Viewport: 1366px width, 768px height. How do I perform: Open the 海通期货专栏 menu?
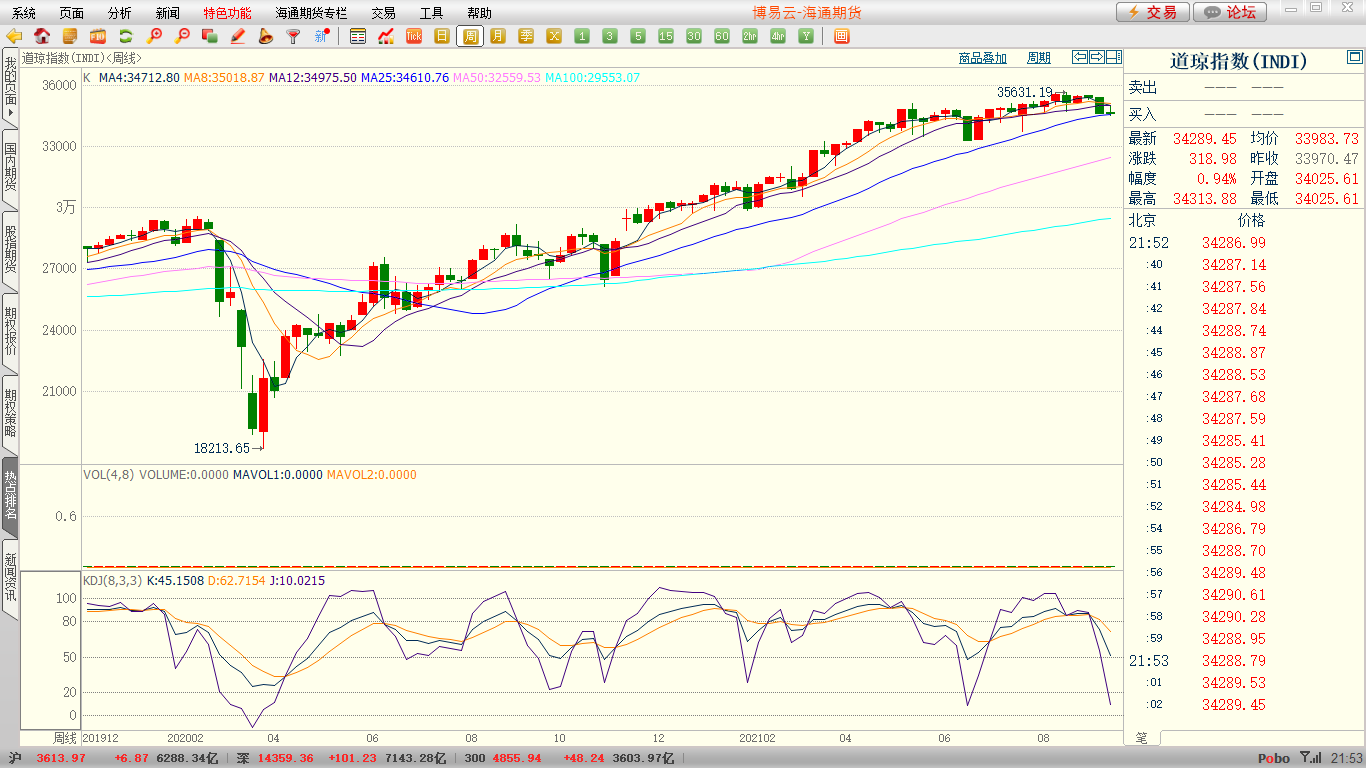311,13
